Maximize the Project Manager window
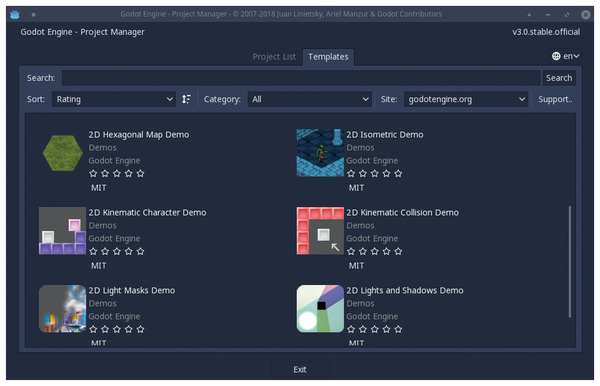600x386 pixels. pyautogui.click(x=567, y=15)
